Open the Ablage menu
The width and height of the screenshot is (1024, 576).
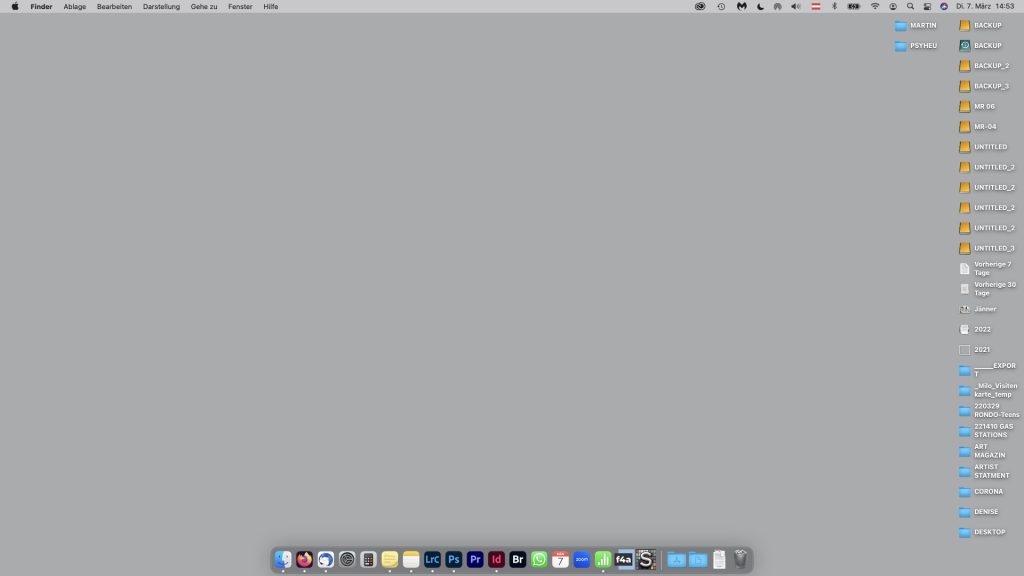tap(75, 6)
